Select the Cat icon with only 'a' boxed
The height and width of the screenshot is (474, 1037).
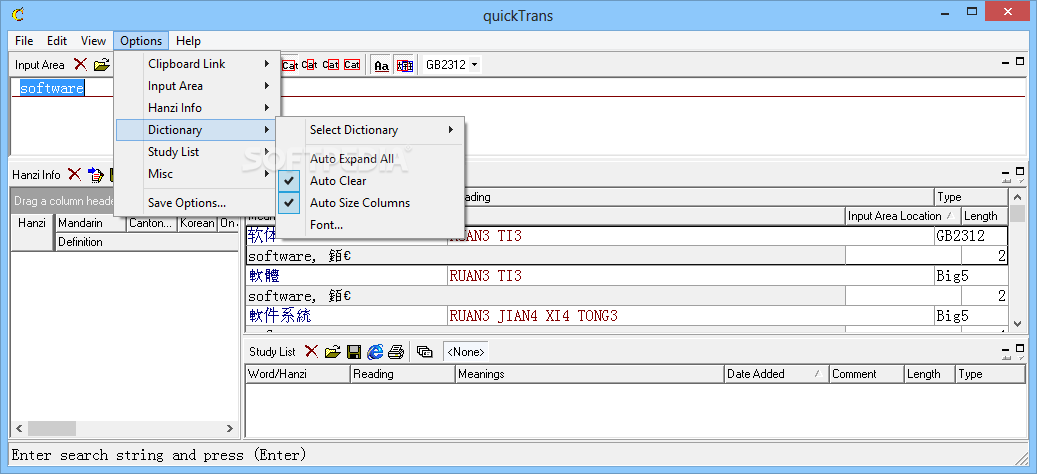click(x=309, y=64)
